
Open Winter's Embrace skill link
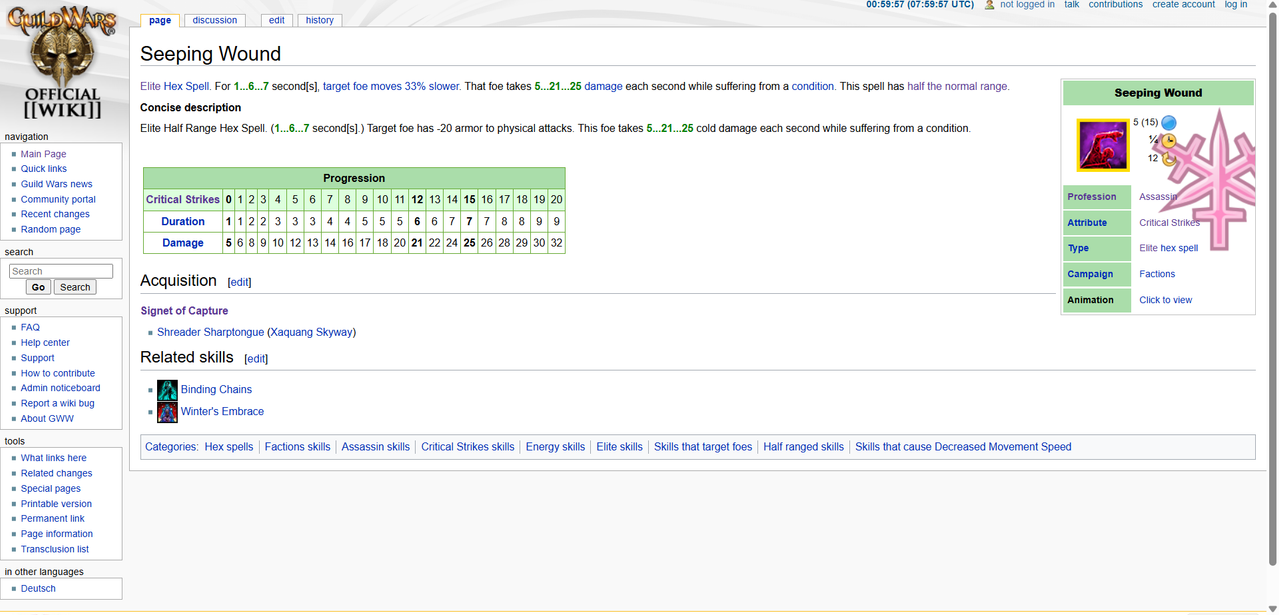point(222,412)
